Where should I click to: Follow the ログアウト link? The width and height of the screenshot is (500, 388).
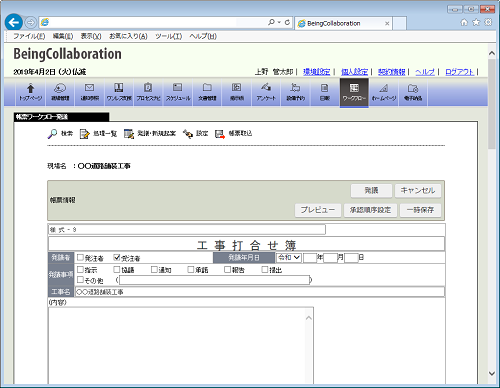coord(459,72)
